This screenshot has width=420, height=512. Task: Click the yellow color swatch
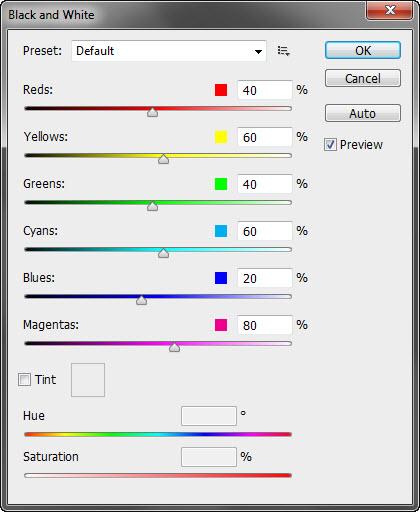click(x=221, y=137)
